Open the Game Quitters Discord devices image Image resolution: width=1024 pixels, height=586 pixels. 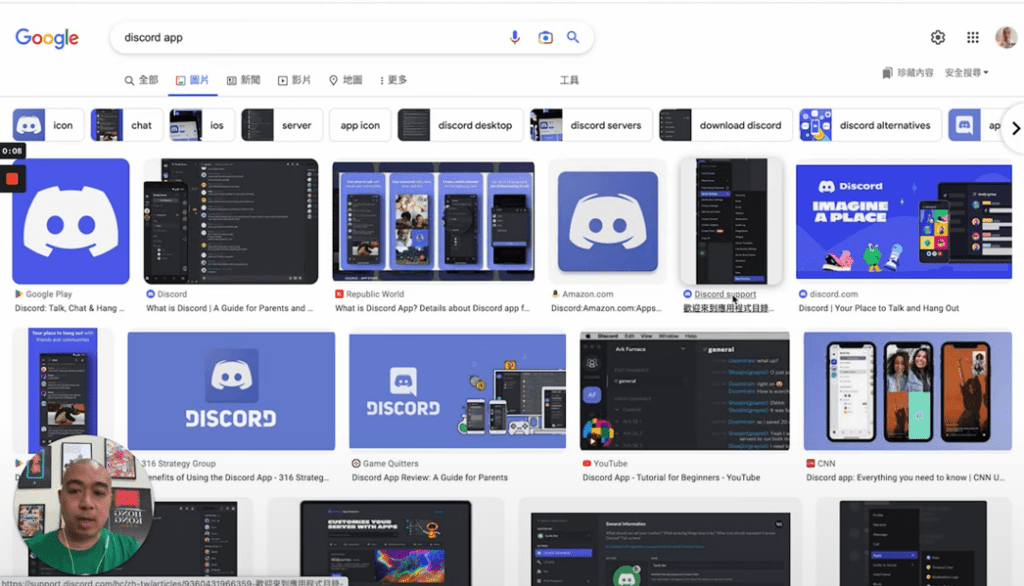click(x=457, y=391)
